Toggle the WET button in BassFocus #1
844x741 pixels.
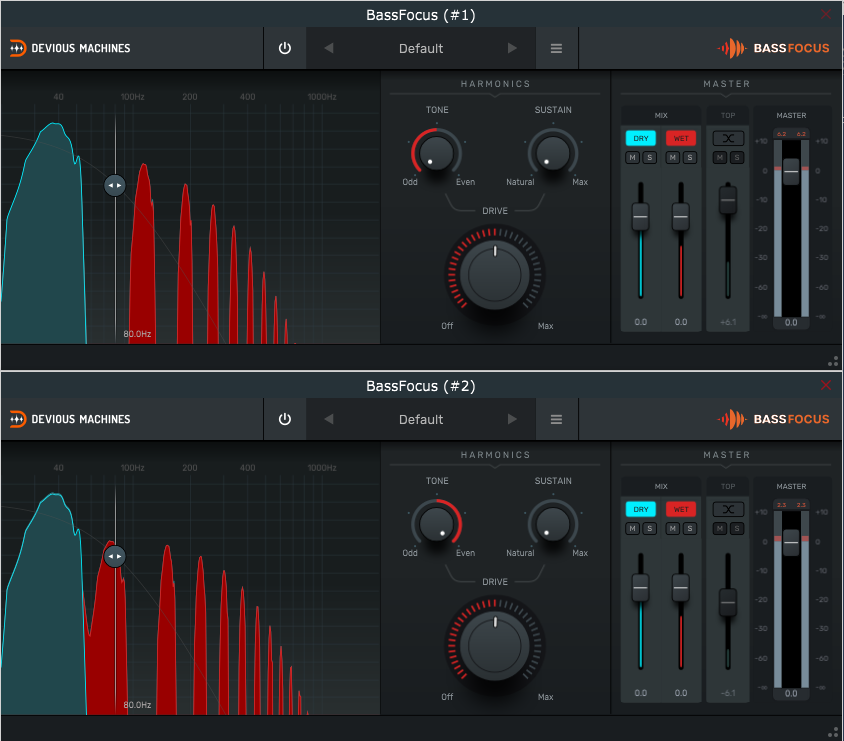681,138
